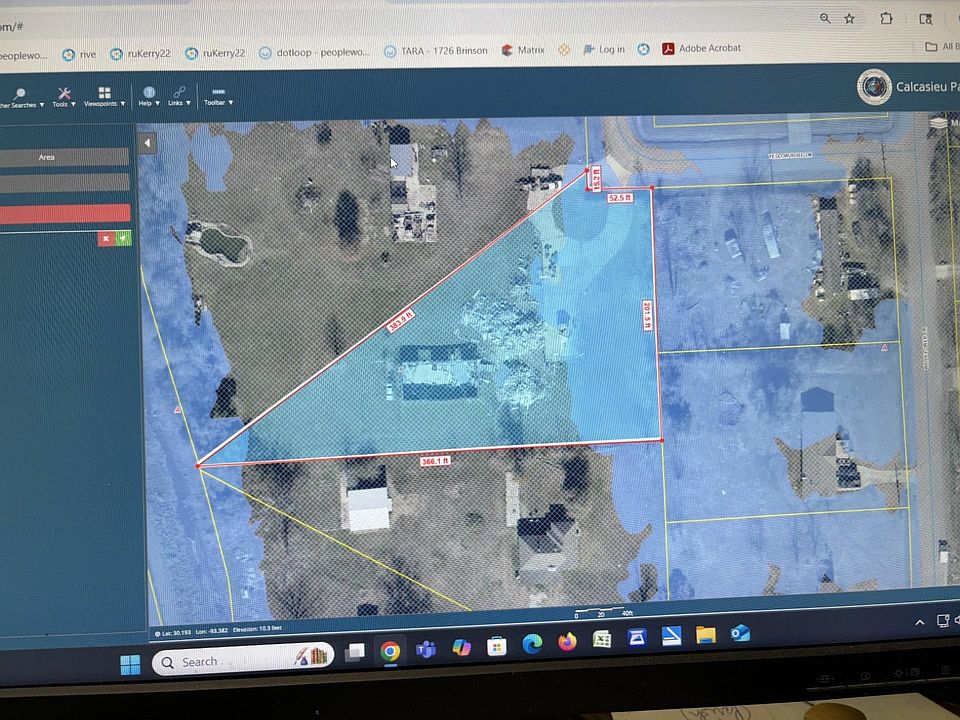Expand the Viewpoints dropdown arrow
Viewport: 960px width, 720px height.
click(x=123, y=103)
